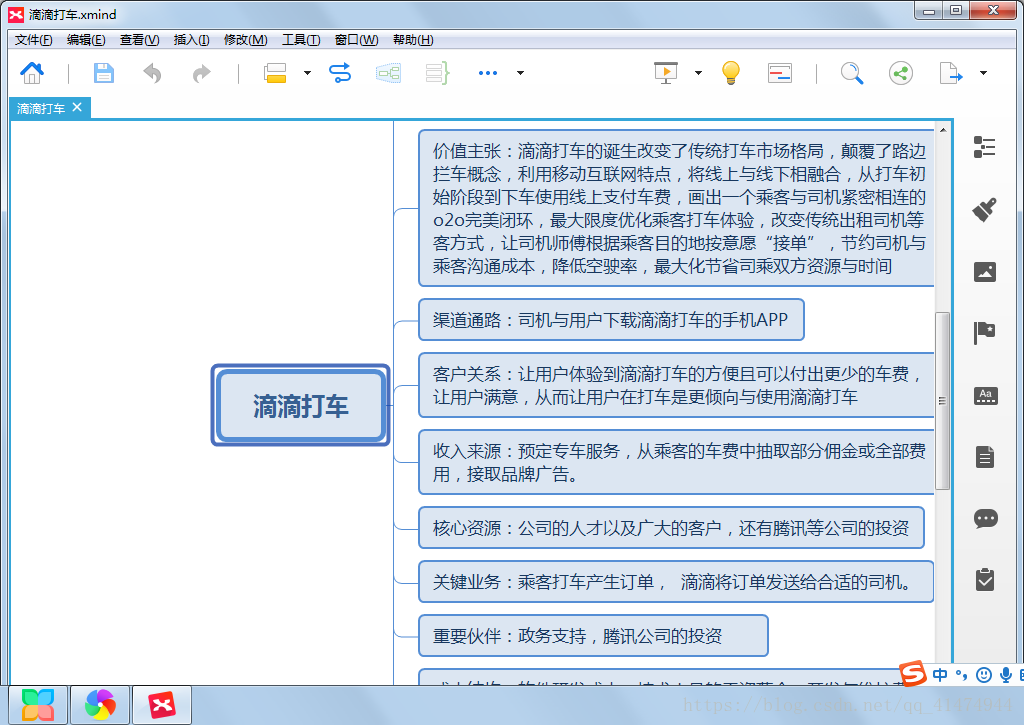Click the colorful pinwheel icon in the taskbar
Screen dimensions: 1024x725
(100, 705)
